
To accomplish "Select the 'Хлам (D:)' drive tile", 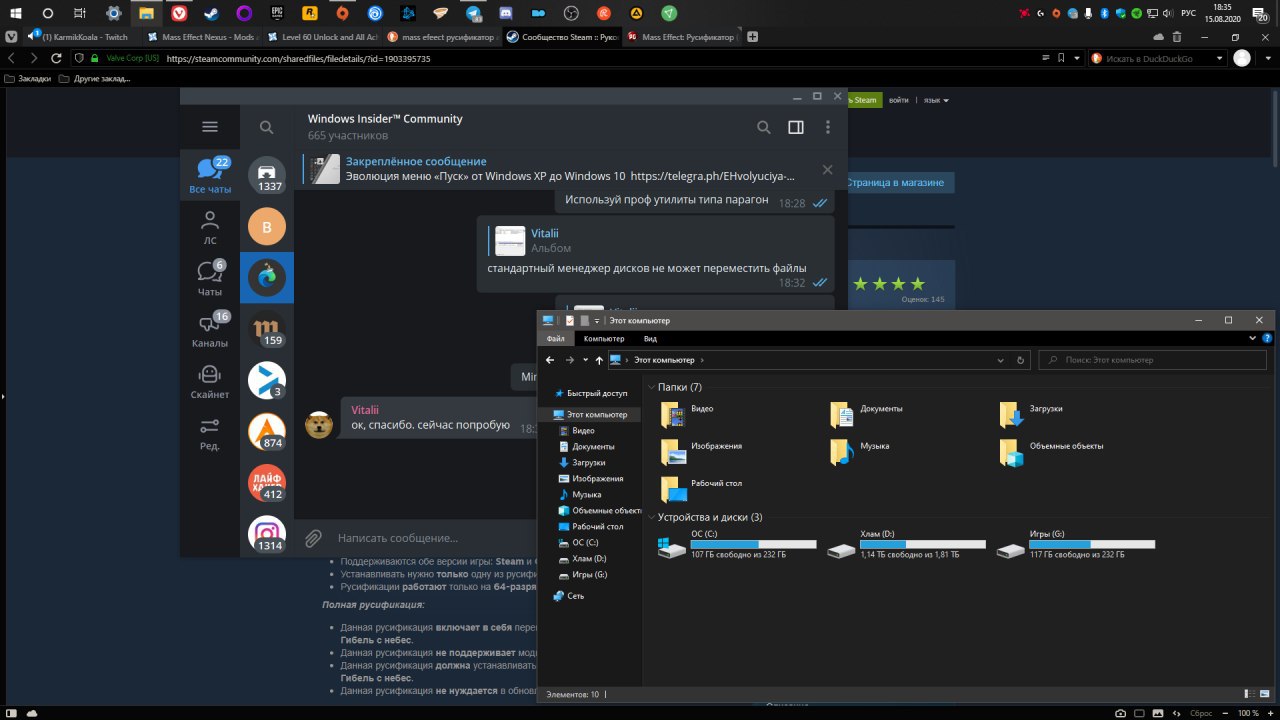I will click(907, 545).
